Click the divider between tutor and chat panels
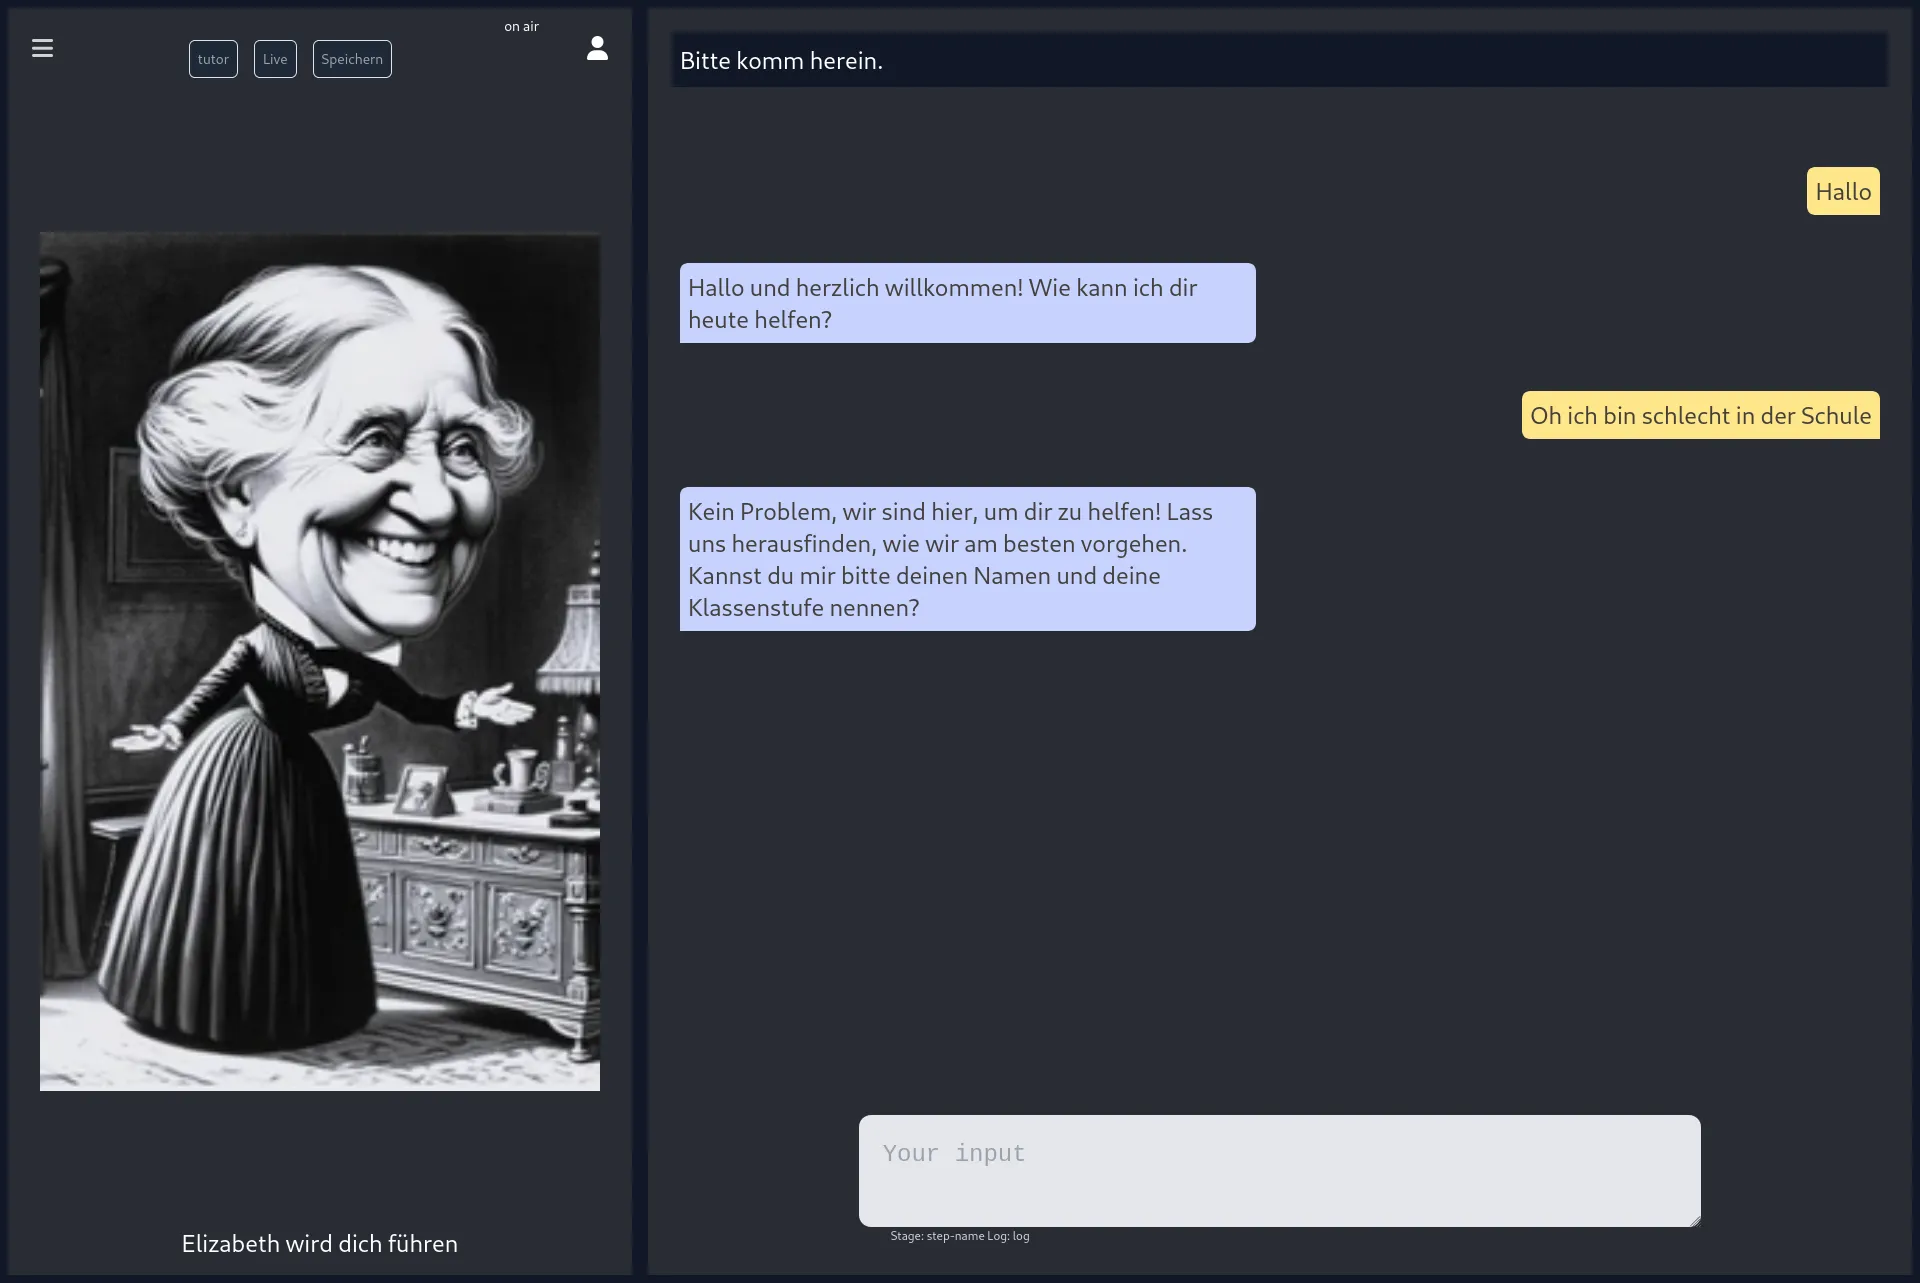The height and width of the screenshot is (1283, 1920). coord(640,640)
